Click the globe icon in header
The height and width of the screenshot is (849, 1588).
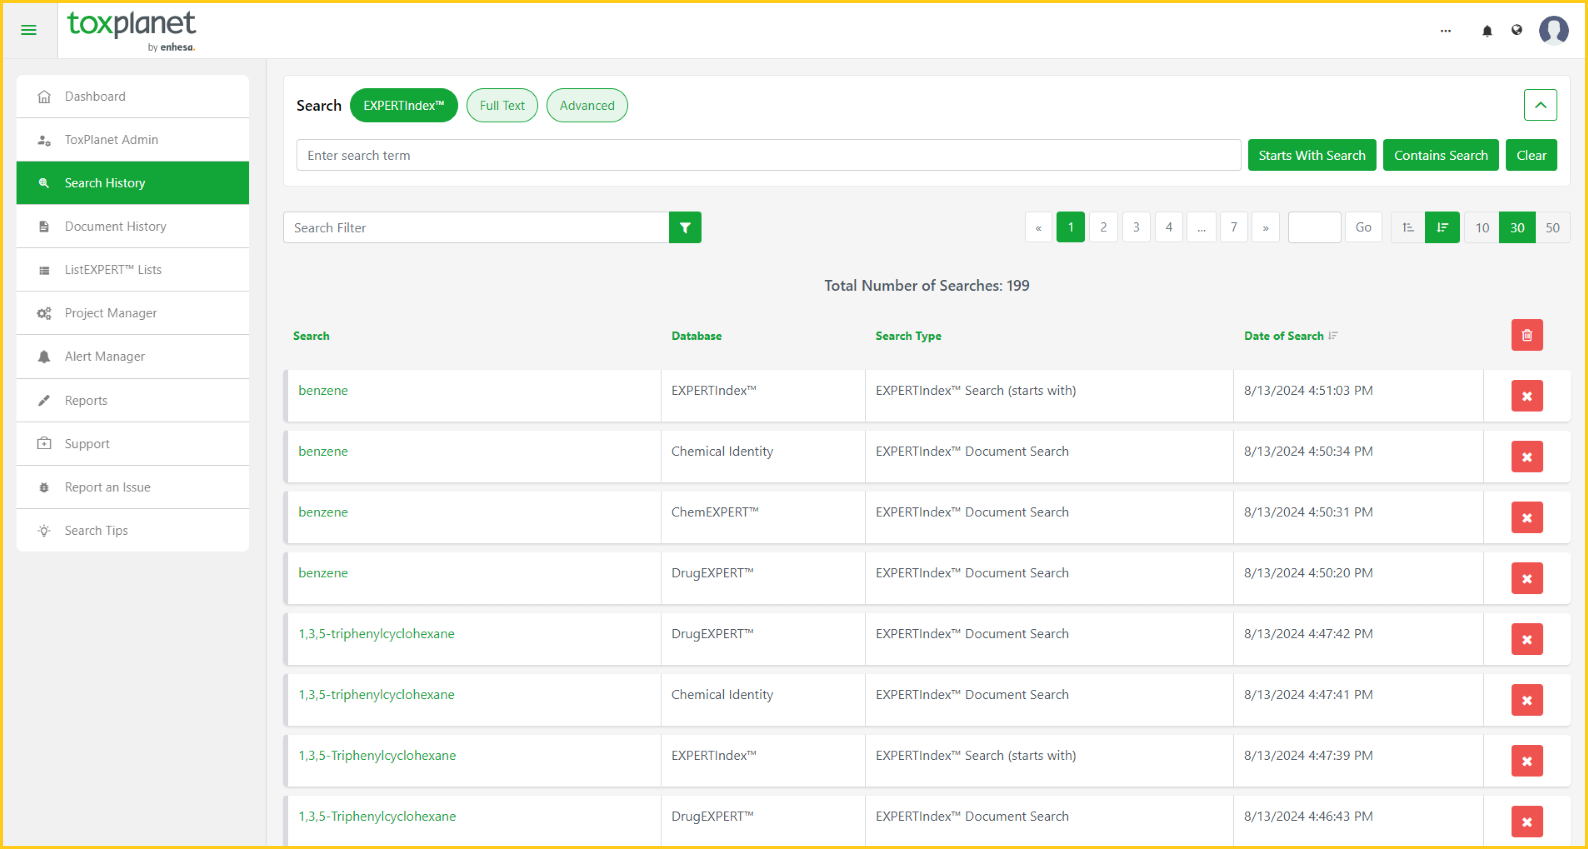tap(1517, 31)
